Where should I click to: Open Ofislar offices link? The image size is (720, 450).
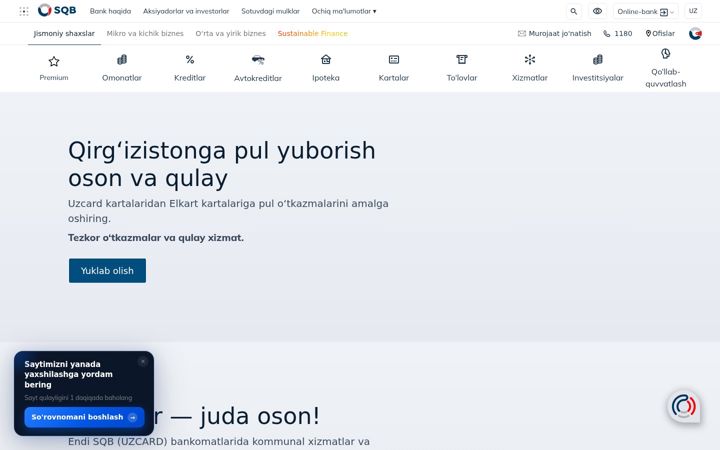coord(664,34)
